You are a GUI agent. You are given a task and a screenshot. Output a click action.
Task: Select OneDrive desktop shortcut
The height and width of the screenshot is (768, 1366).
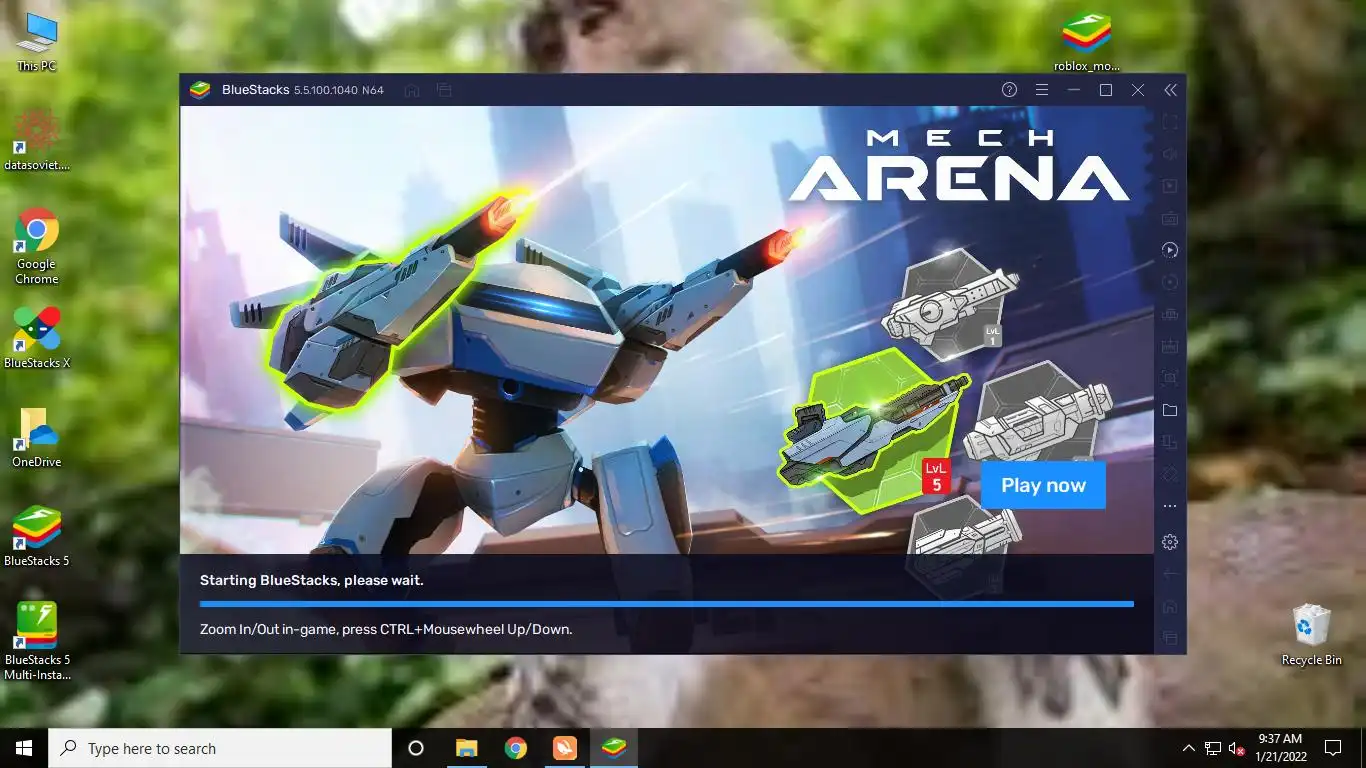point(37,437)
